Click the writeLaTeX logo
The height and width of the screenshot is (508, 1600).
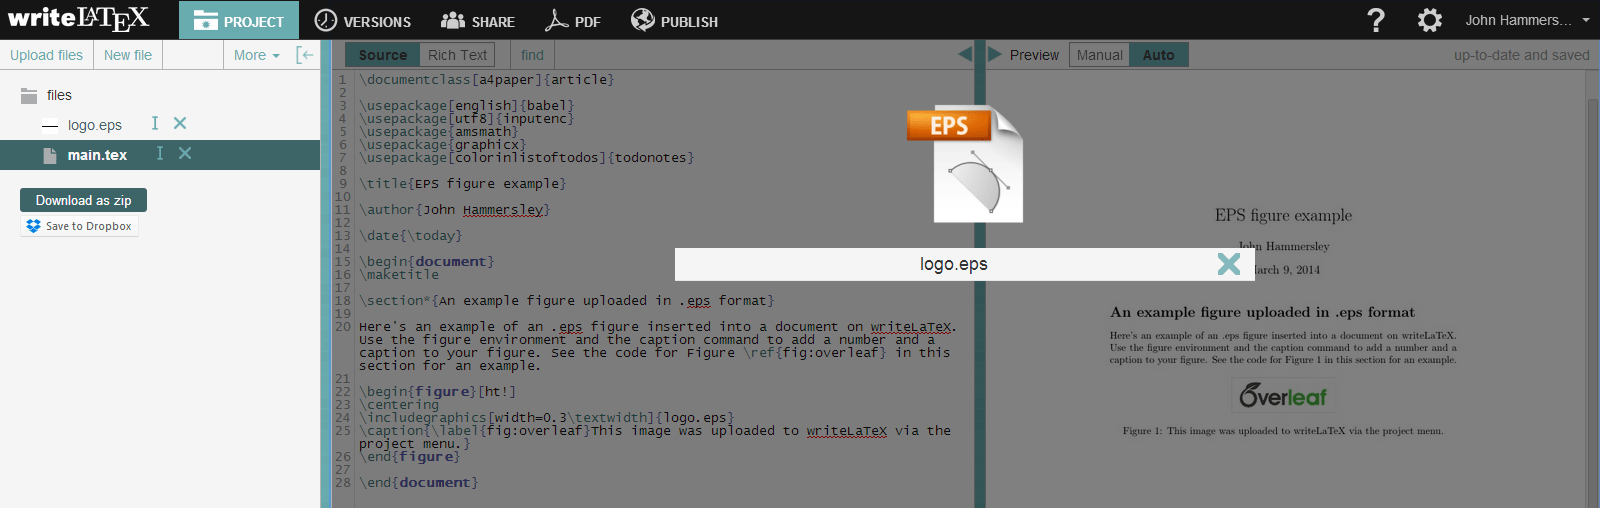pyautogui.click(x=78, y=18)
